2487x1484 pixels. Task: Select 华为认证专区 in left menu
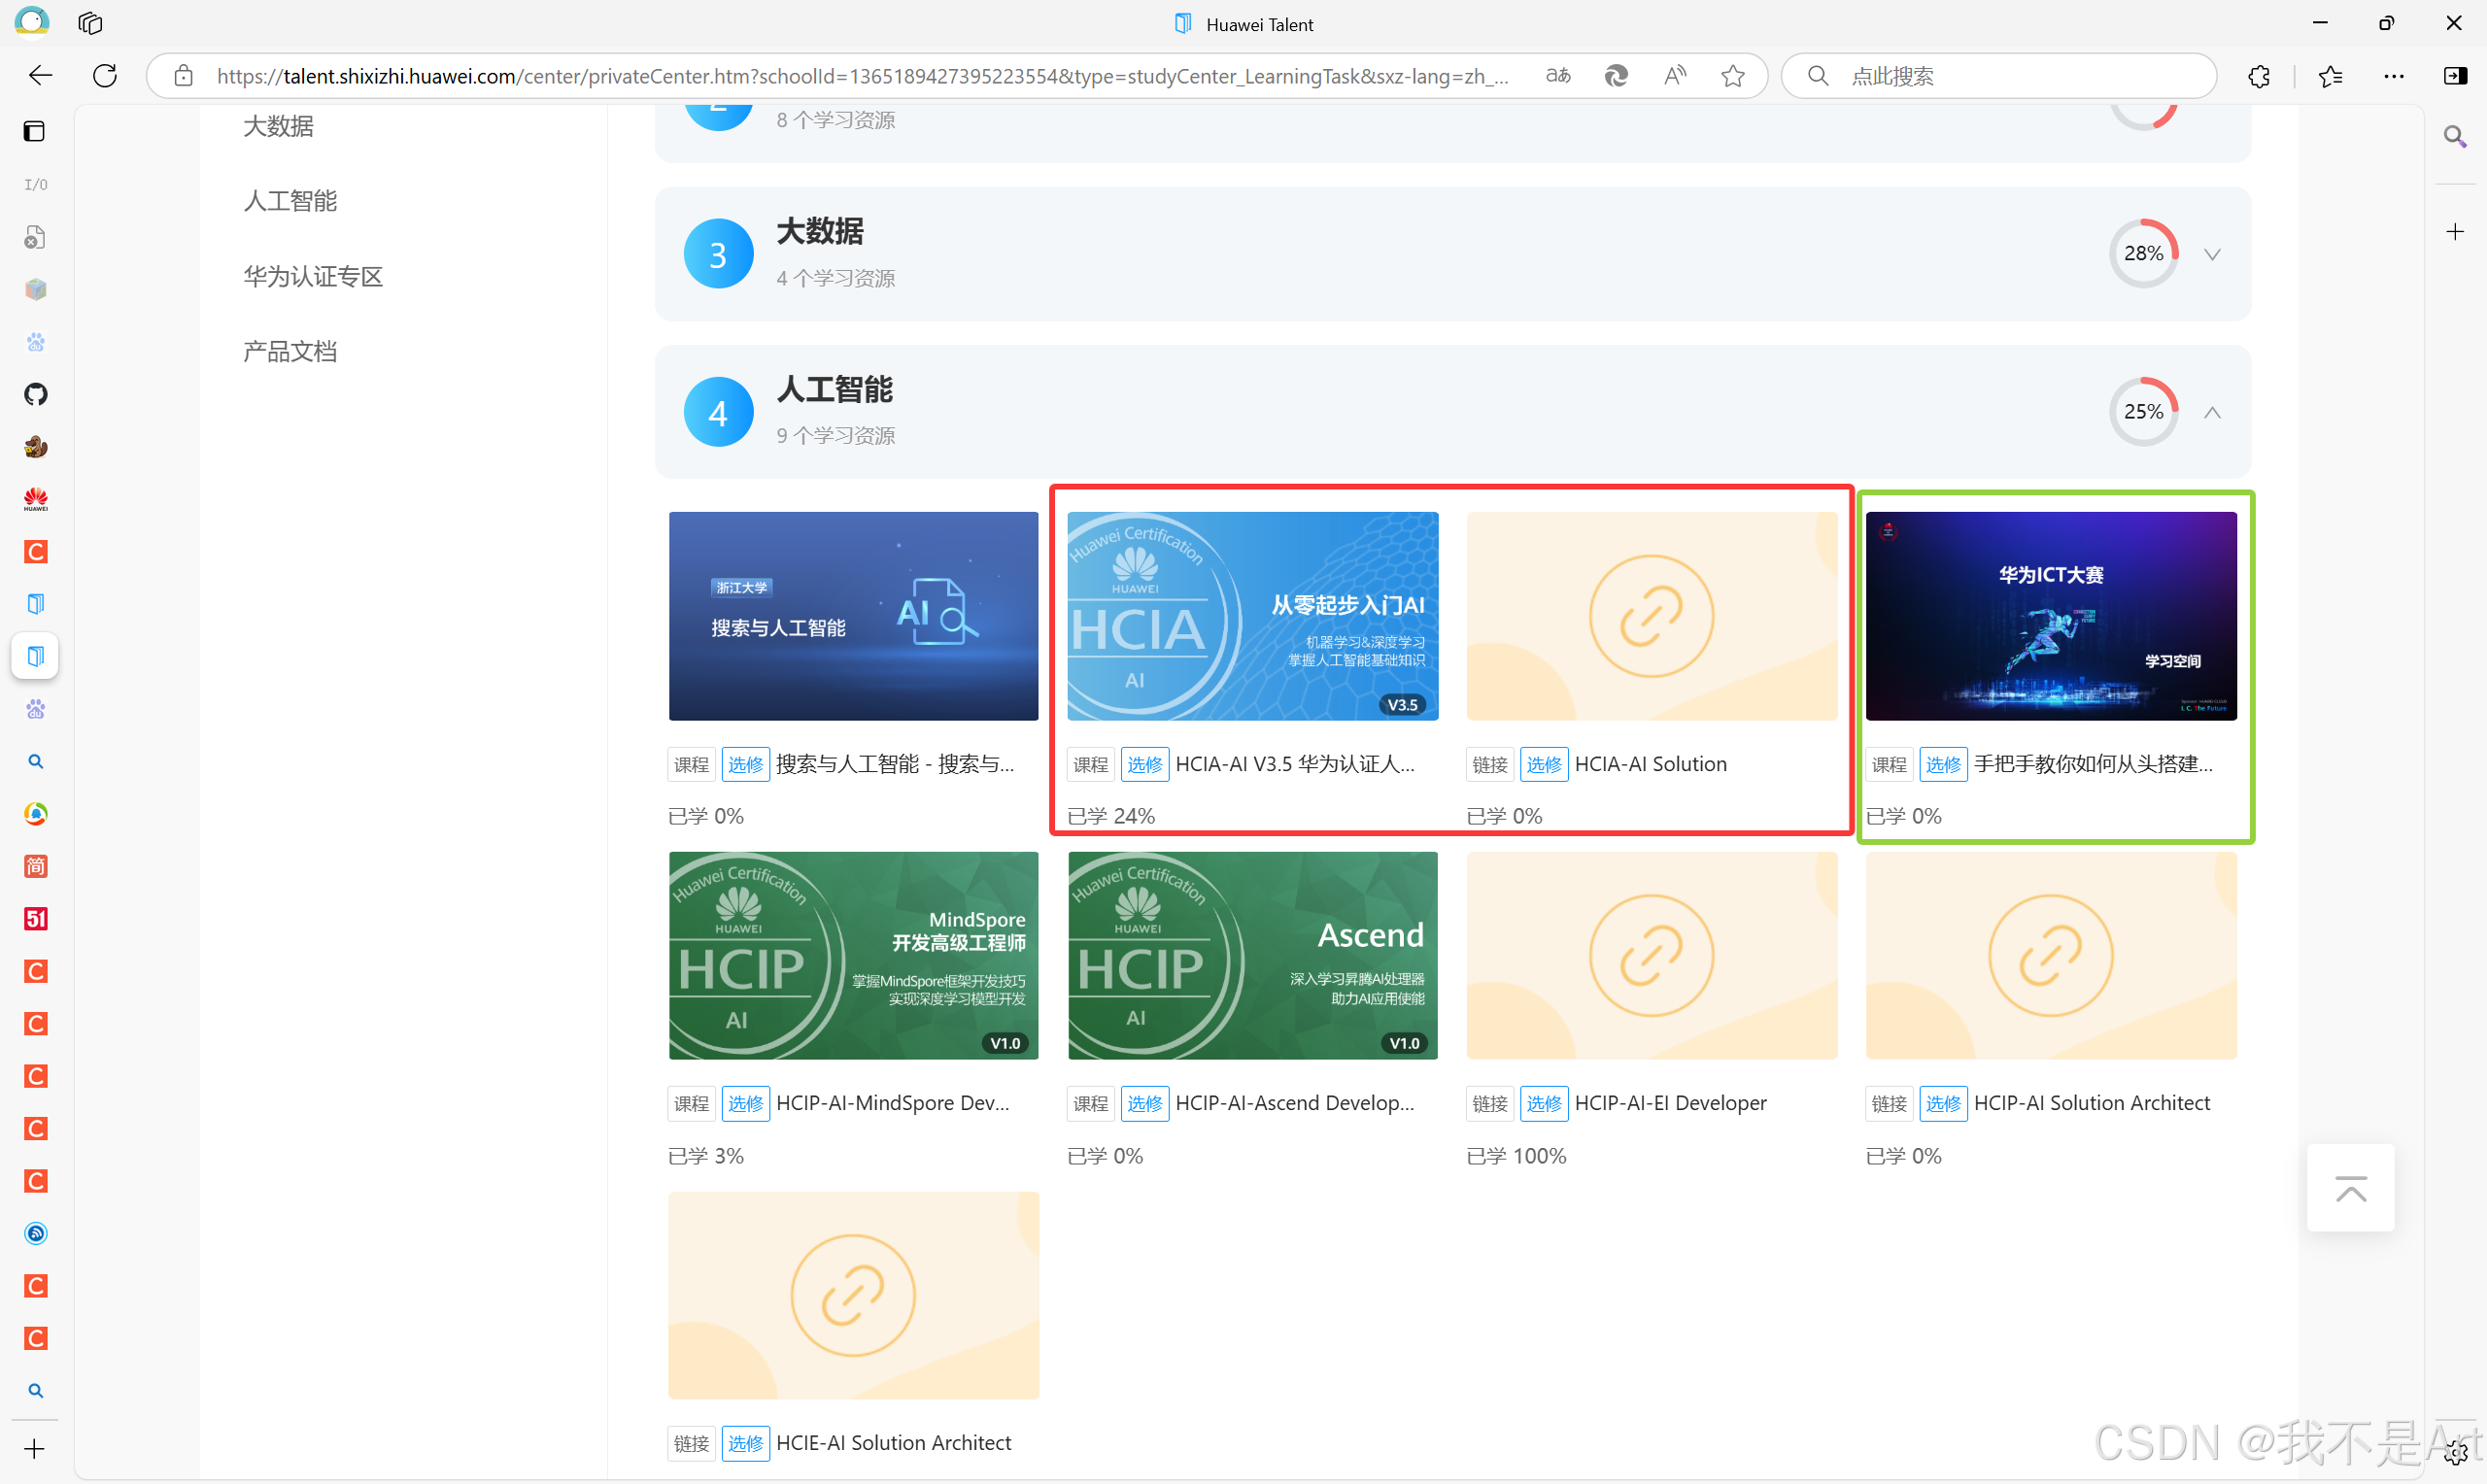[313, 276]
